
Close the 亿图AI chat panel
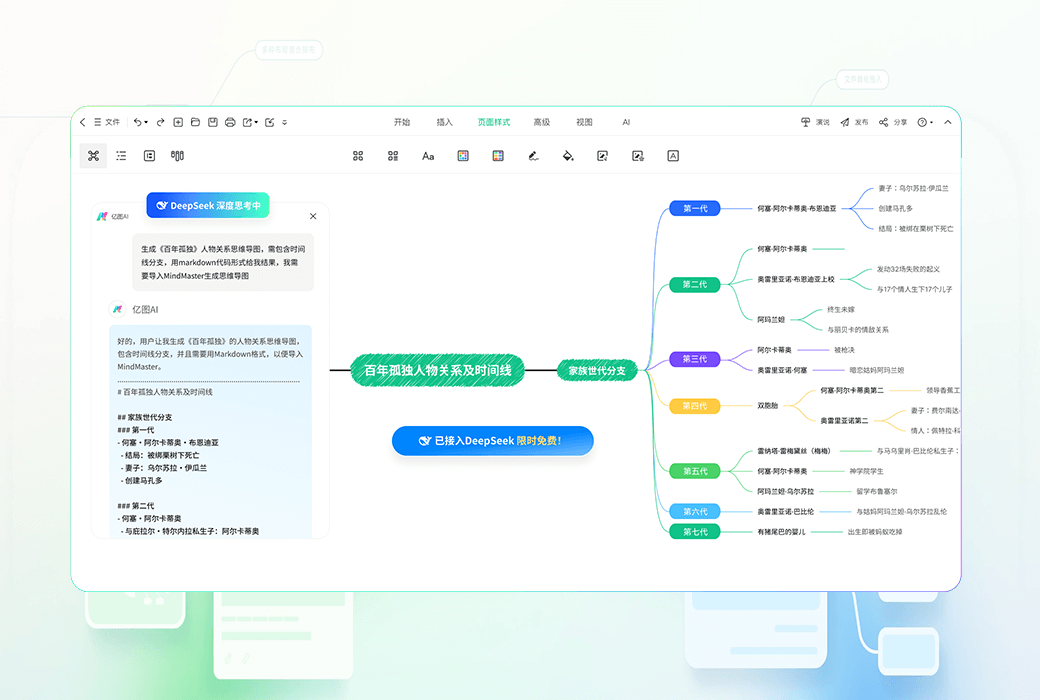(313, 216)
